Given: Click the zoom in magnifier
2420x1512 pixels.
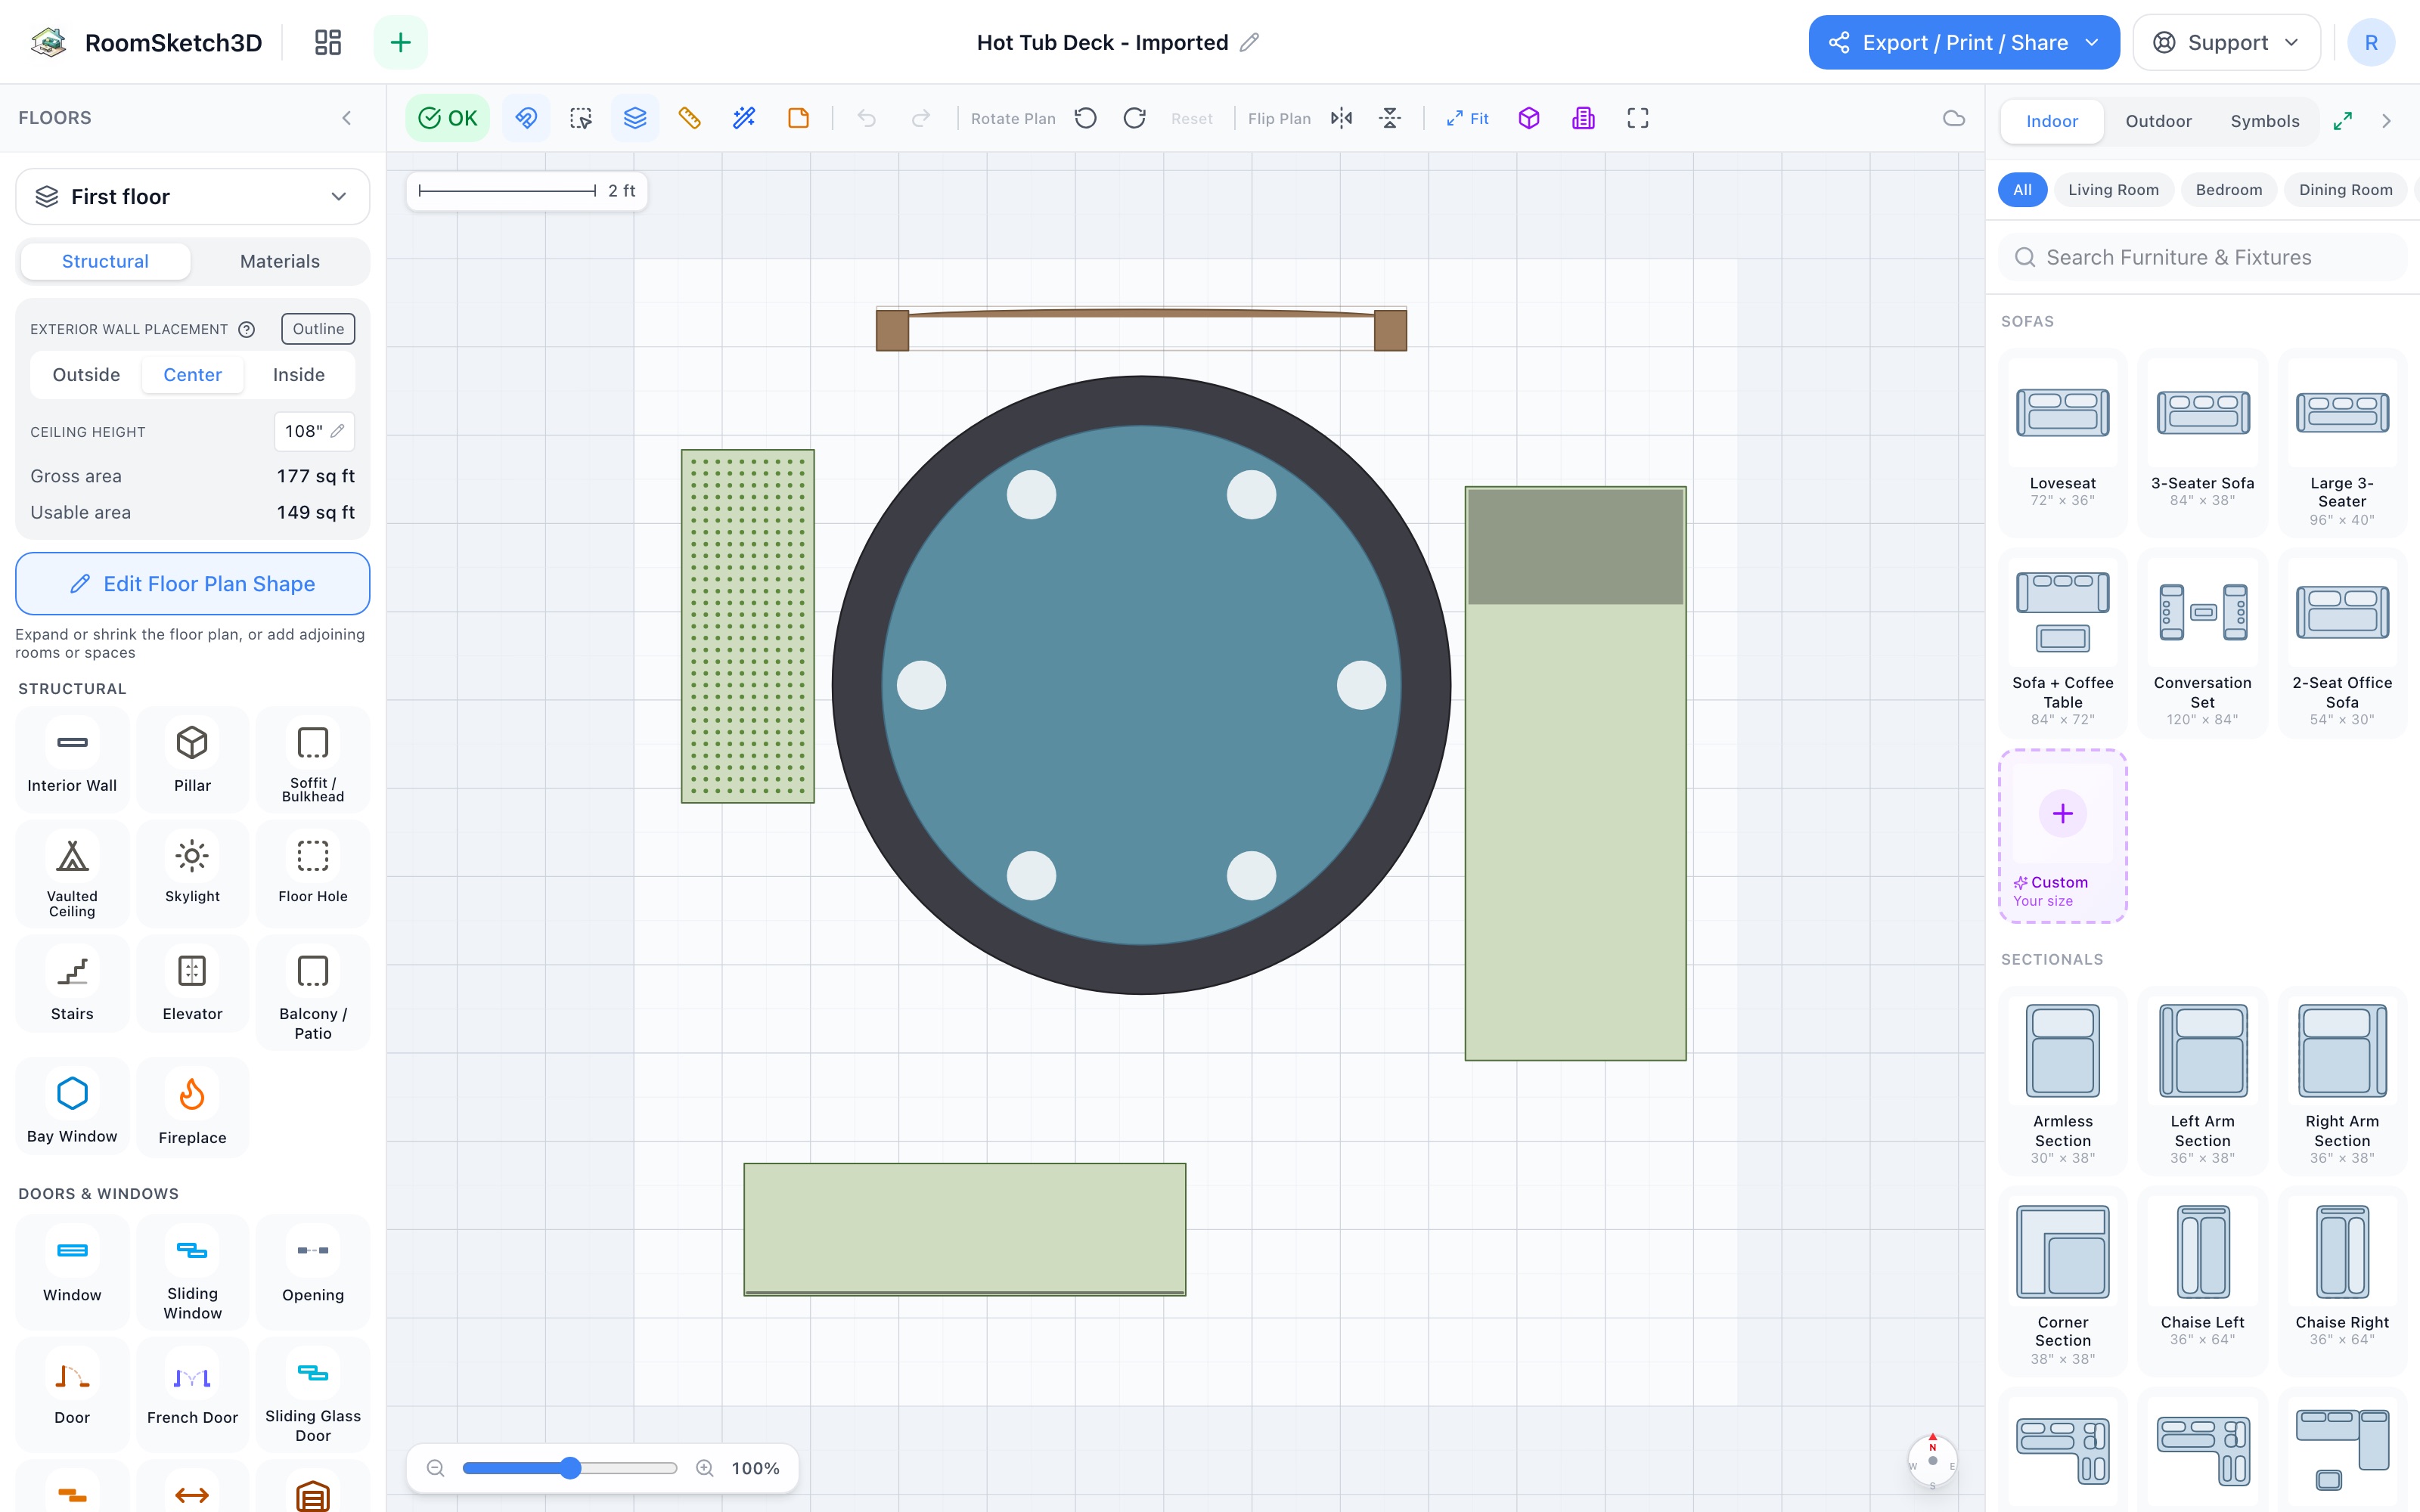Looking at the screenshot, I should point(705,1468).
